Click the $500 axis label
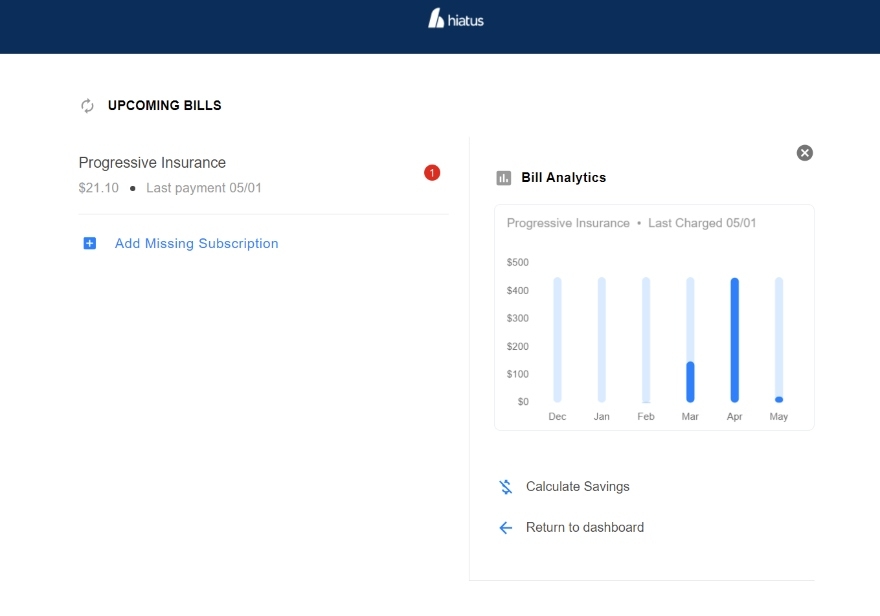 (x=517, y=262)
